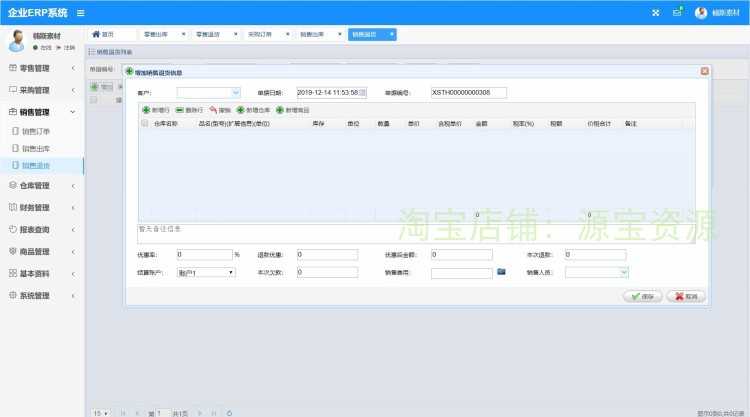750x417 pixels.
Task: Open the messages icon in top bar
Action: (x=677, y=12)
